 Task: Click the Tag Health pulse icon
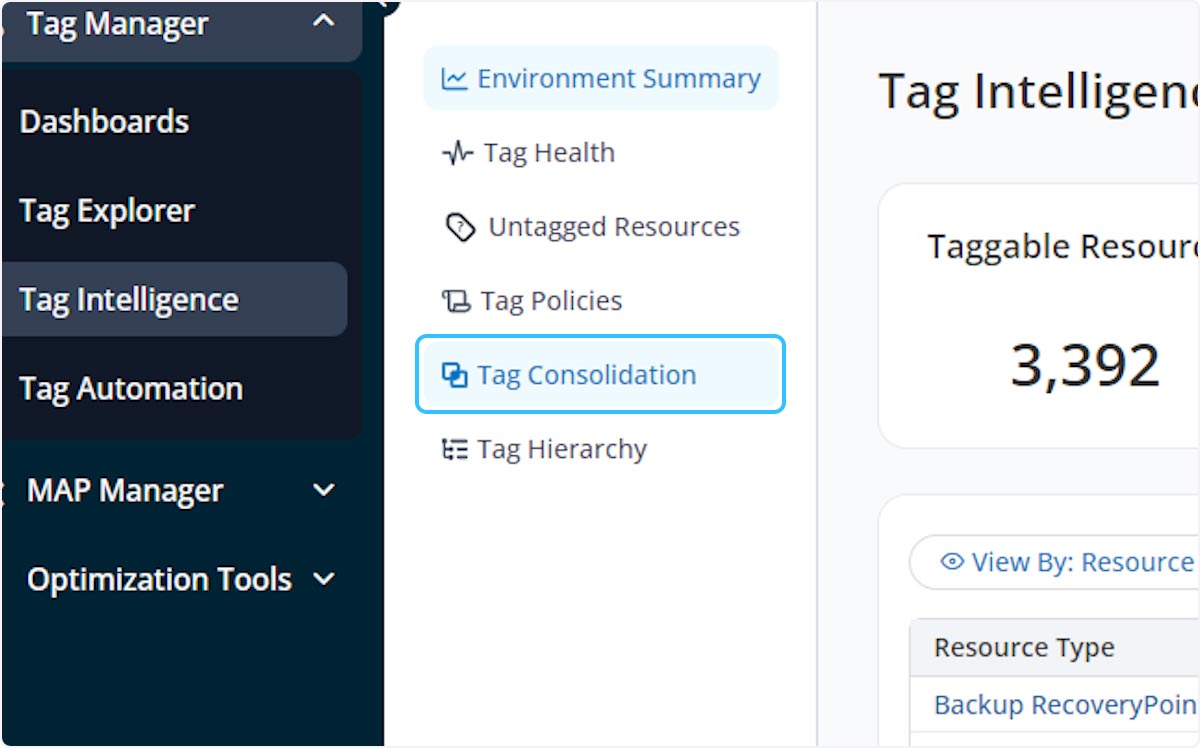(x=456, y=153)
